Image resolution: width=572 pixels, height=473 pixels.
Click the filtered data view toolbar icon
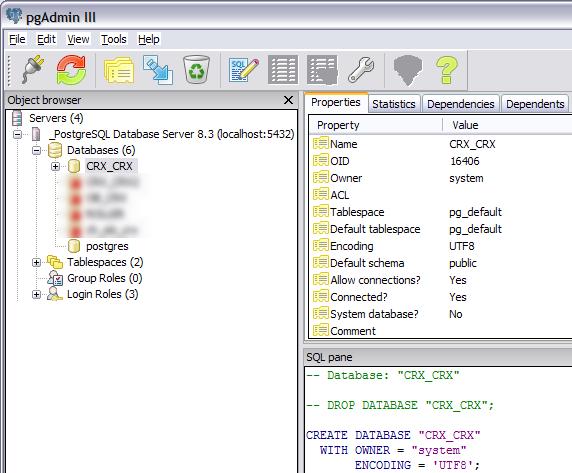coord(322,70)
